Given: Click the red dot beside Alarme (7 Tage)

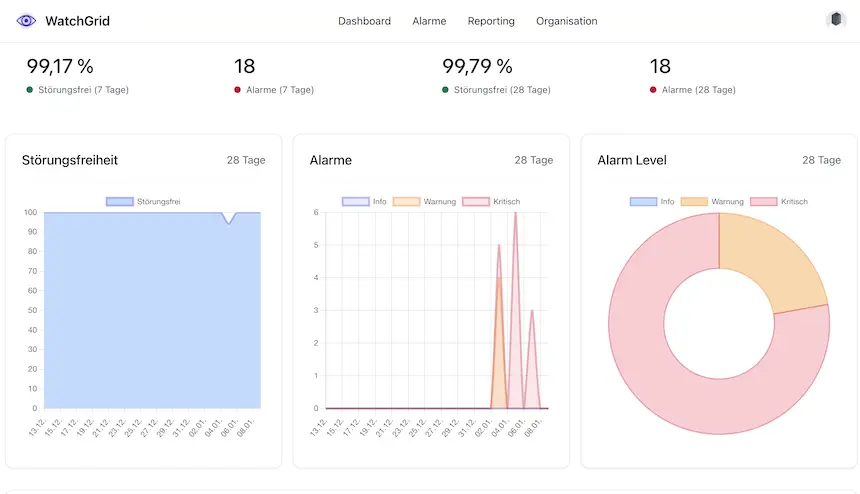Looking at the screenshot, I should tap(237, 90).
